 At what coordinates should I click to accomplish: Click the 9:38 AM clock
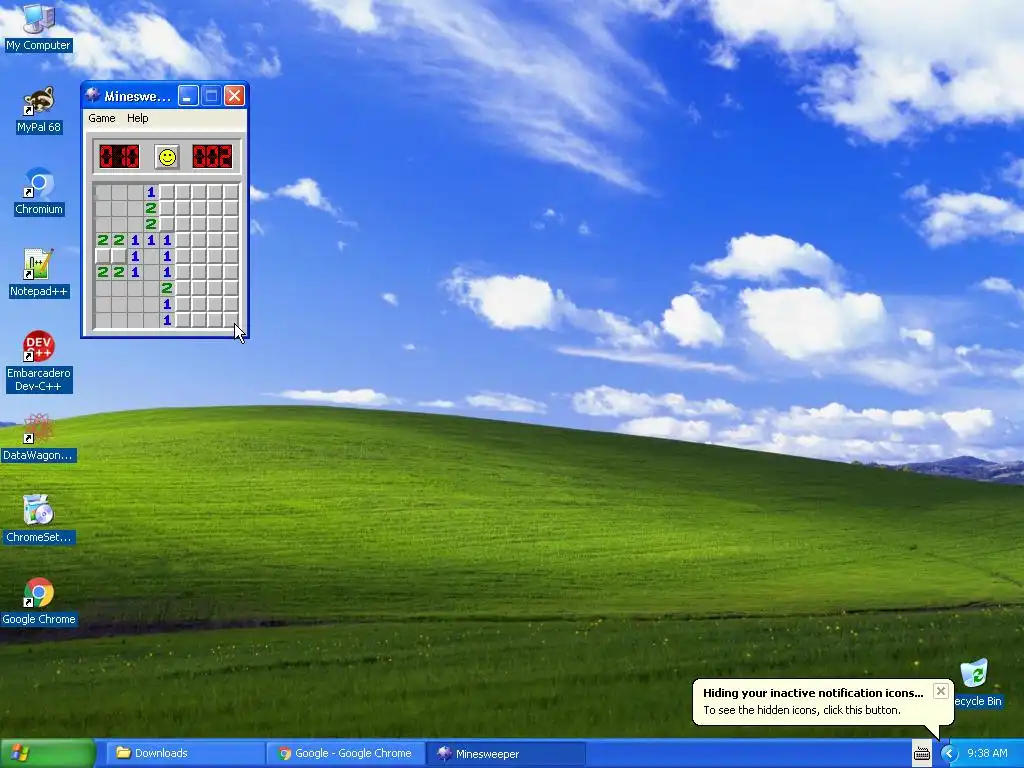pyautogui.click(x=987, y=753)
